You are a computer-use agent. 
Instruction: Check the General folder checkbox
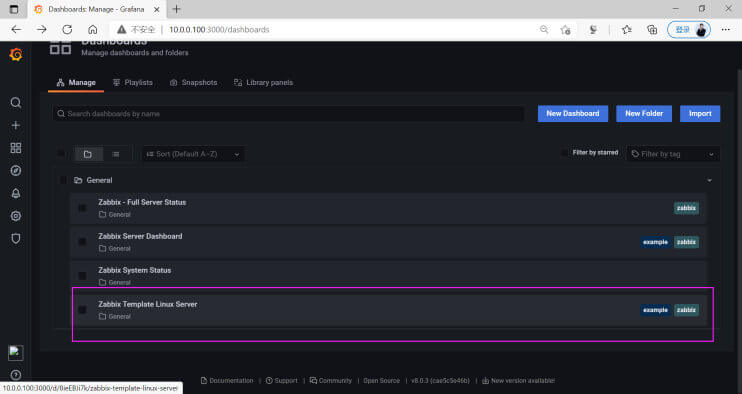tap(63, 180)
